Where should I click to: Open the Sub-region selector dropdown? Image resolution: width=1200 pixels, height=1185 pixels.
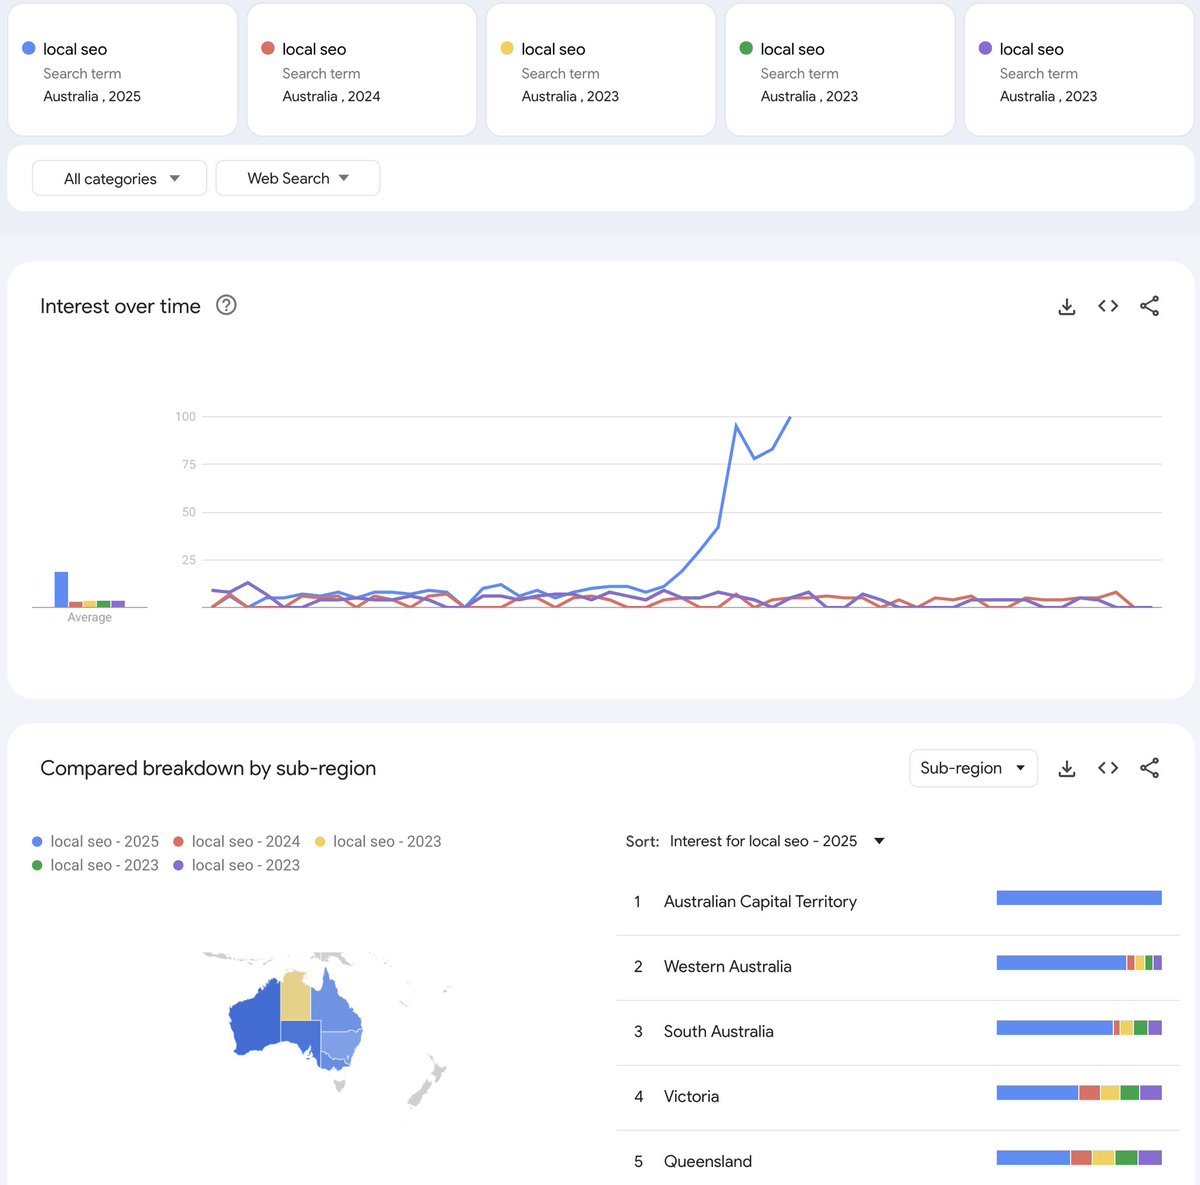(973, 768)
